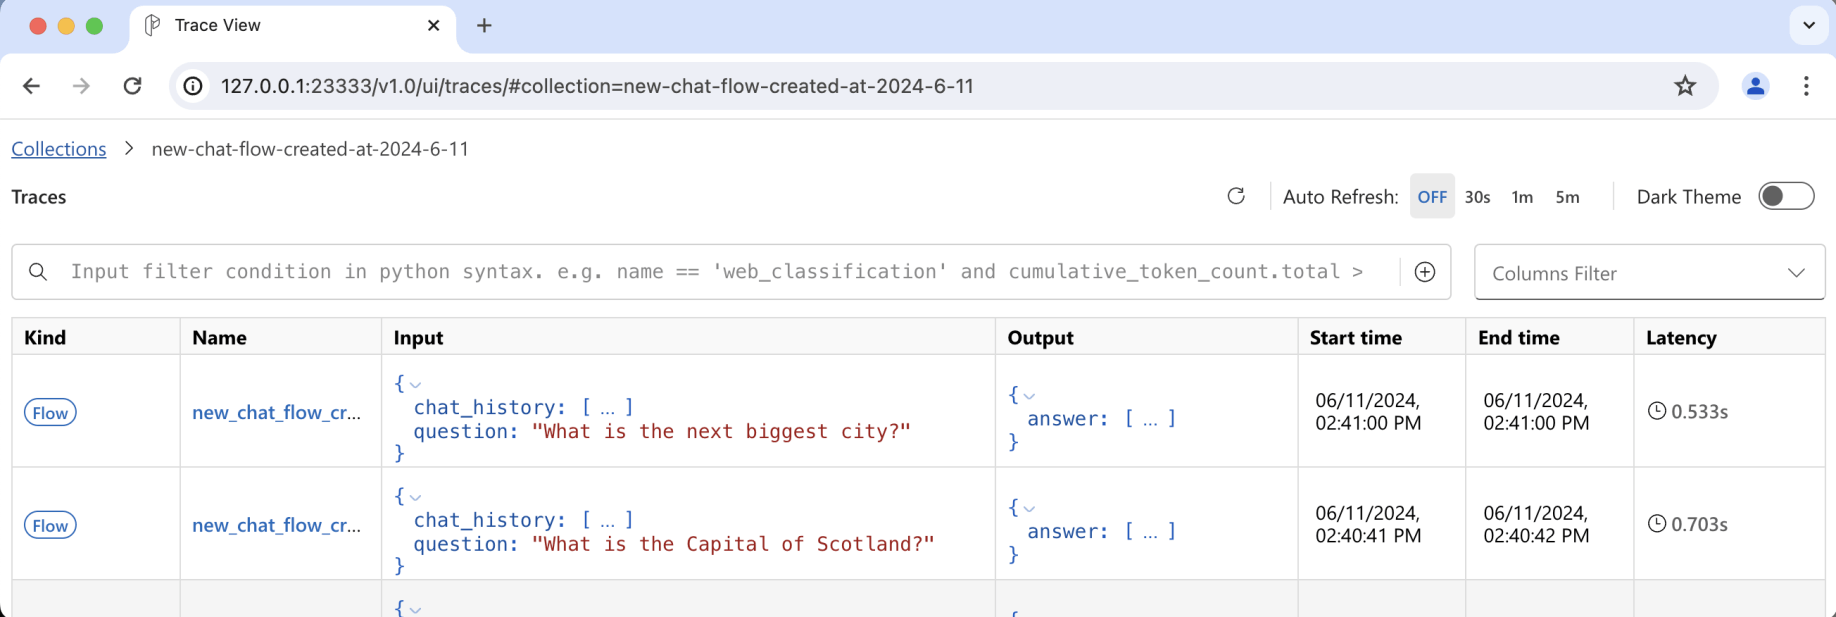This screenshot has height=617, width=1836.
Task: Click the search magnifier icon in filter bar
Action: click(38, 272)
